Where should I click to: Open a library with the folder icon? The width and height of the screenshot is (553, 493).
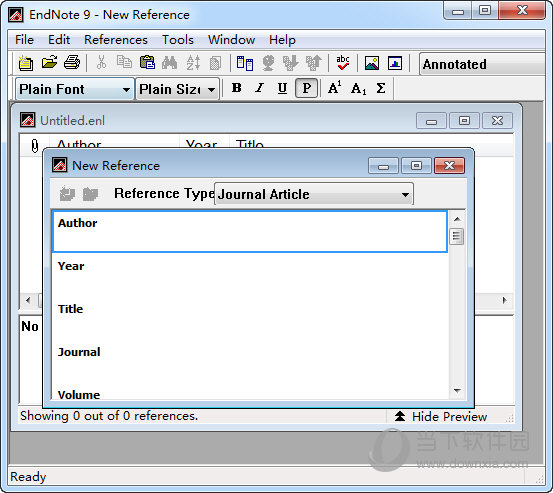coord(49,63)
